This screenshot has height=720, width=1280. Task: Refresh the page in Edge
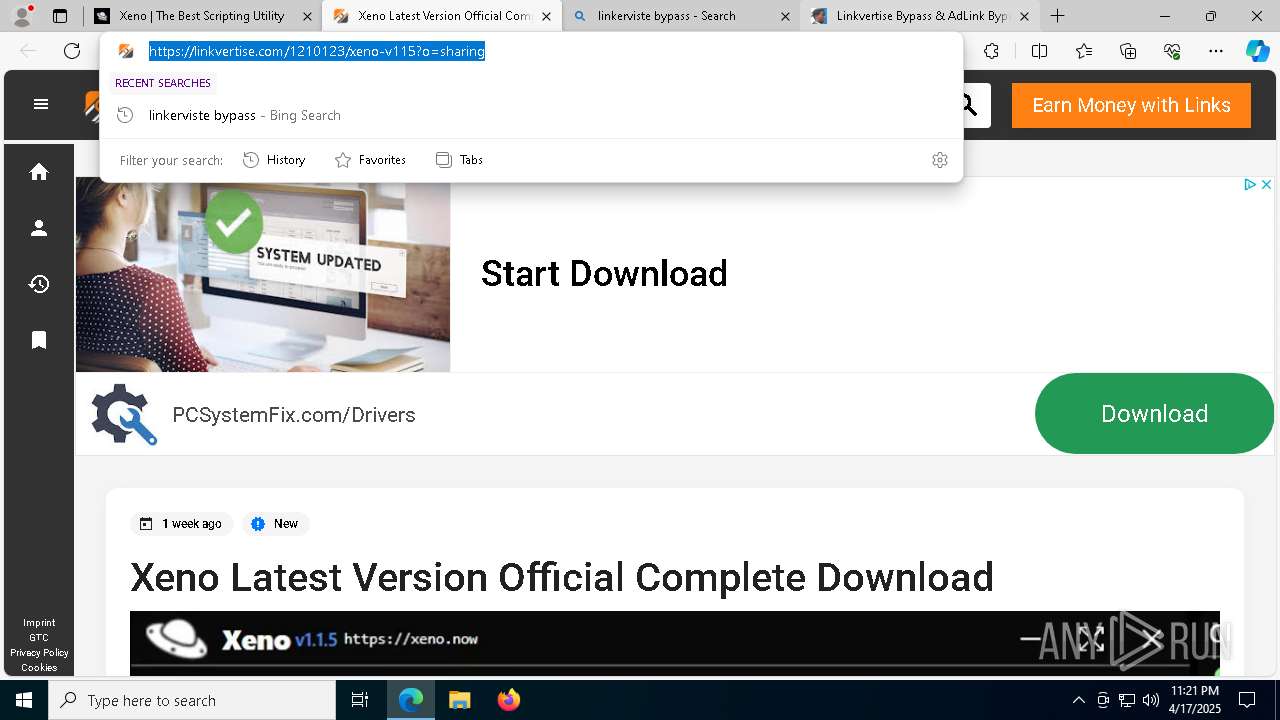72,51
